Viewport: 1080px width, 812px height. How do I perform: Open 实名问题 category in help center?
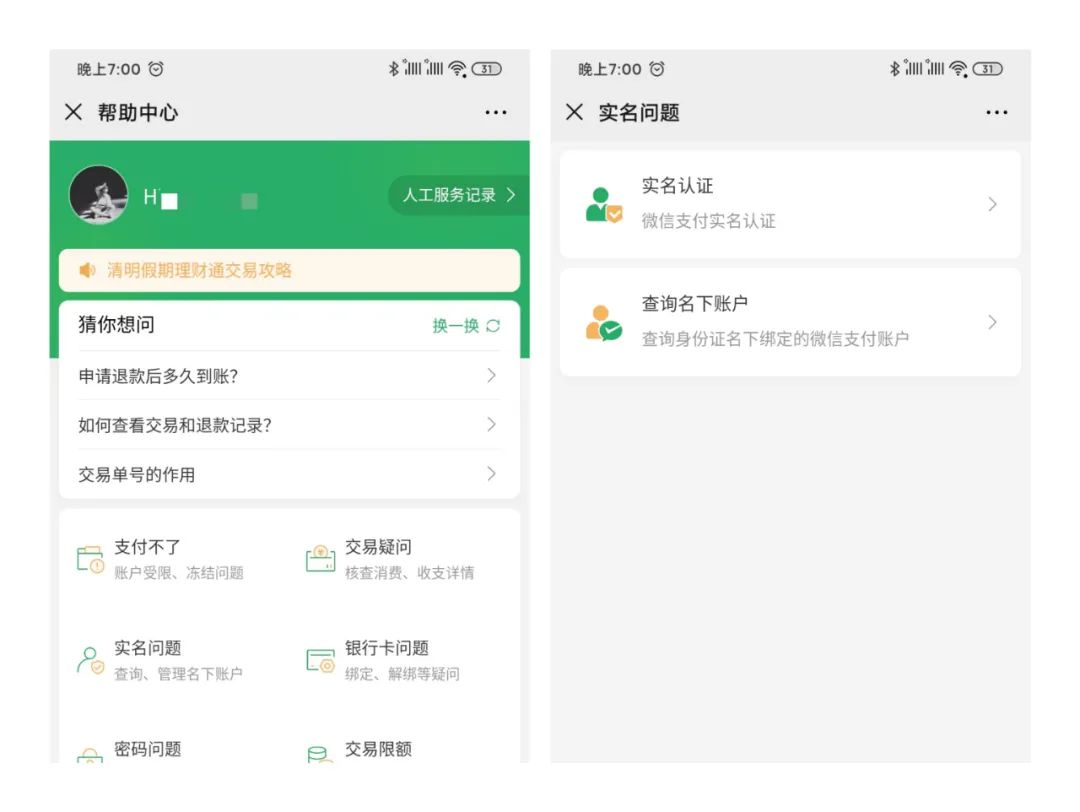tap(160, 660)
